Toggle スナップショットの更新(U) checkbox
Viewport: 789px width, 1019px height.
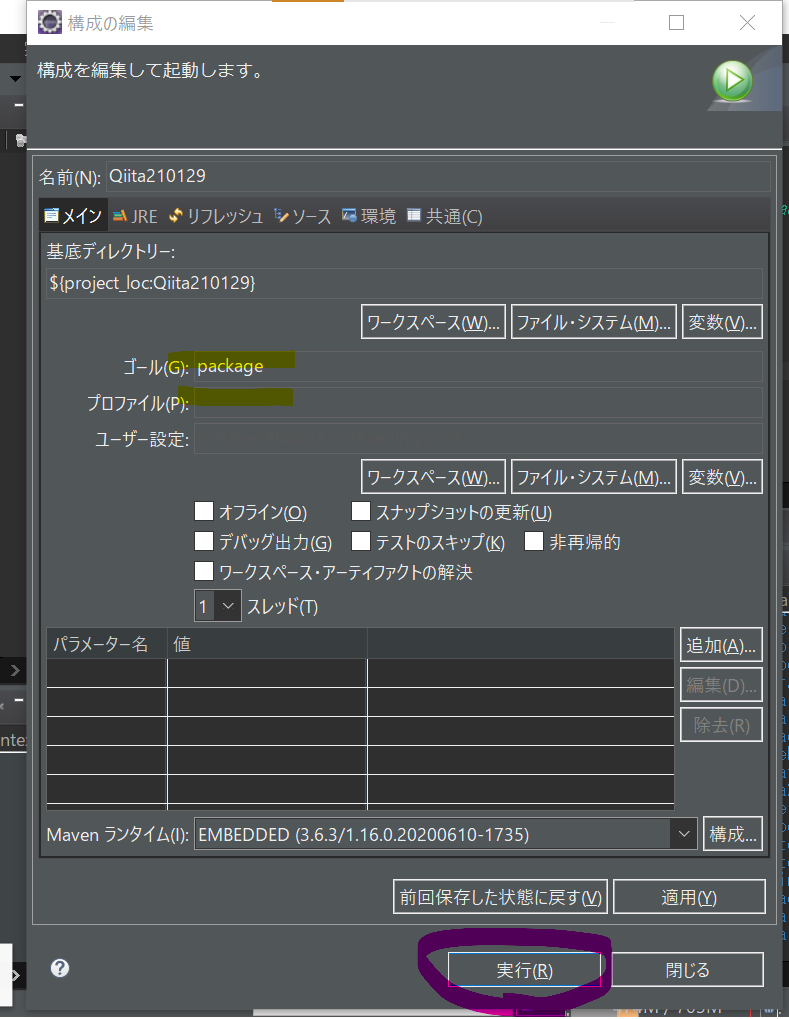click(361, 511)
